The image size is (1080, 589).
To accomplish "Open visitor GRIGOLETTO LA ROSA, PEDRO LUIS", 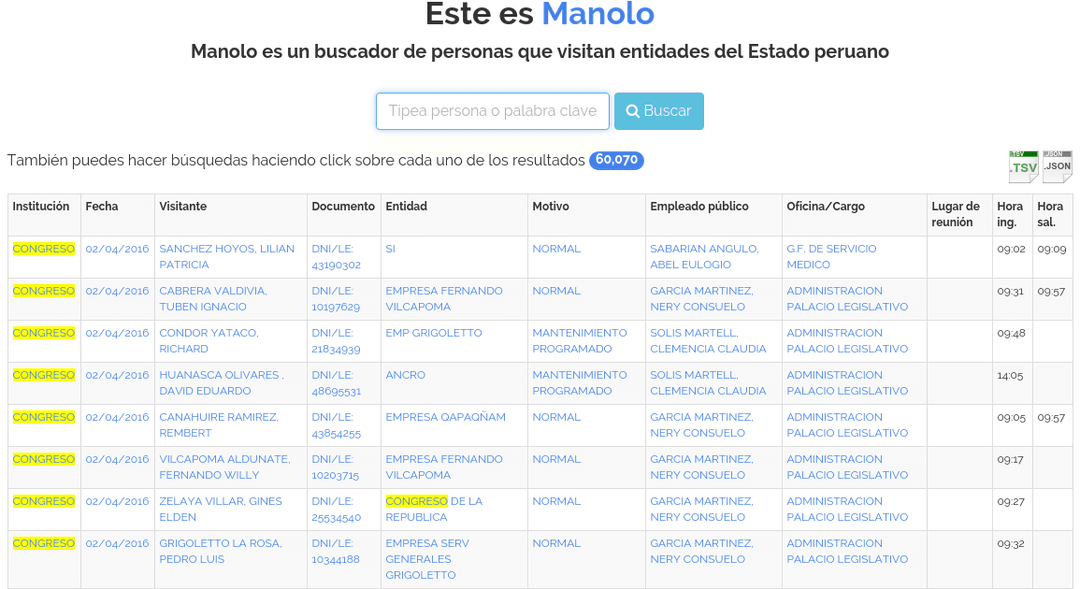I will click(220, 550).
